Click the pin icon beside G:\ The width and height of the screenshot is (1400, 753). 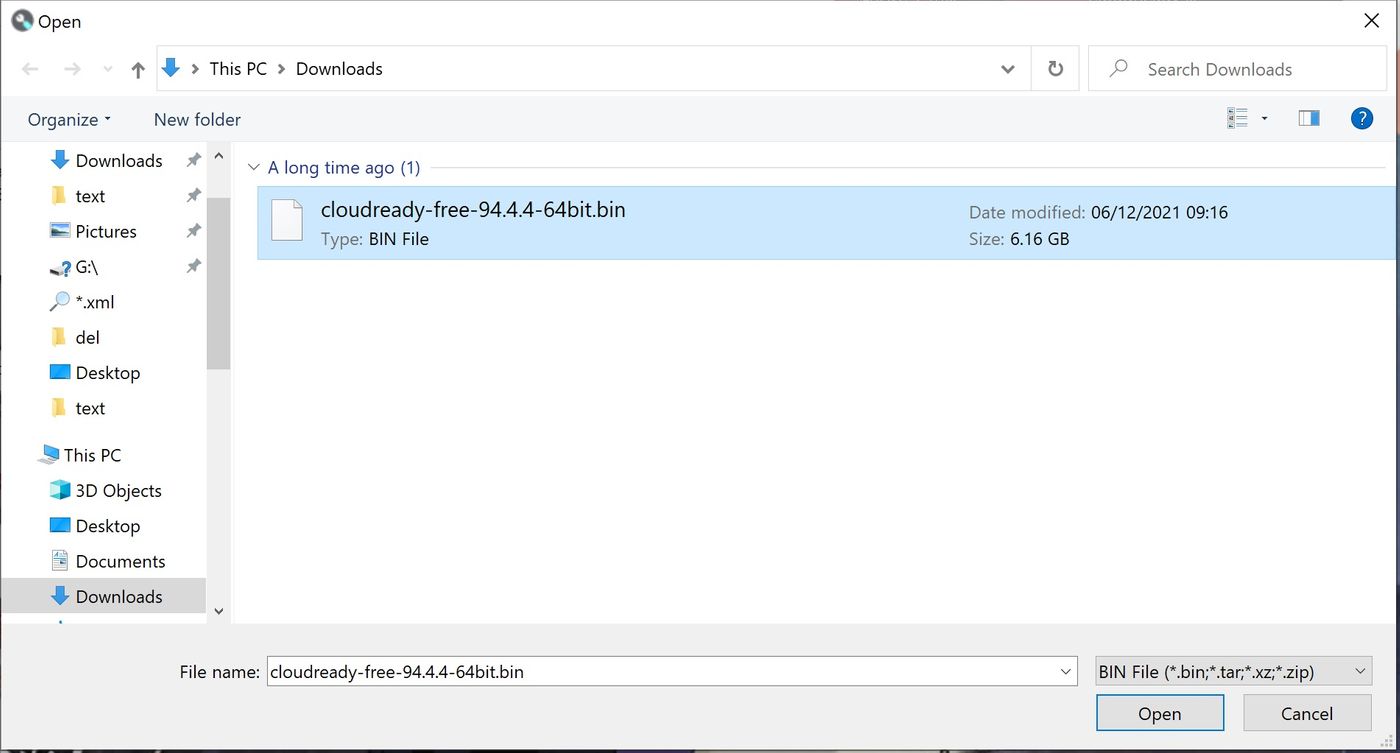[x=194, y=267]
